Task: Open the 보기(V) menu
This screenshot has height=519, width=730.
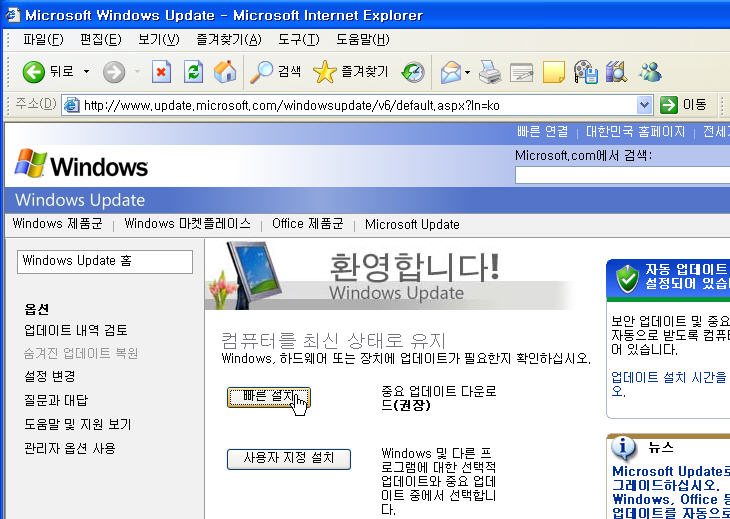Action: (x=158, y=40)
